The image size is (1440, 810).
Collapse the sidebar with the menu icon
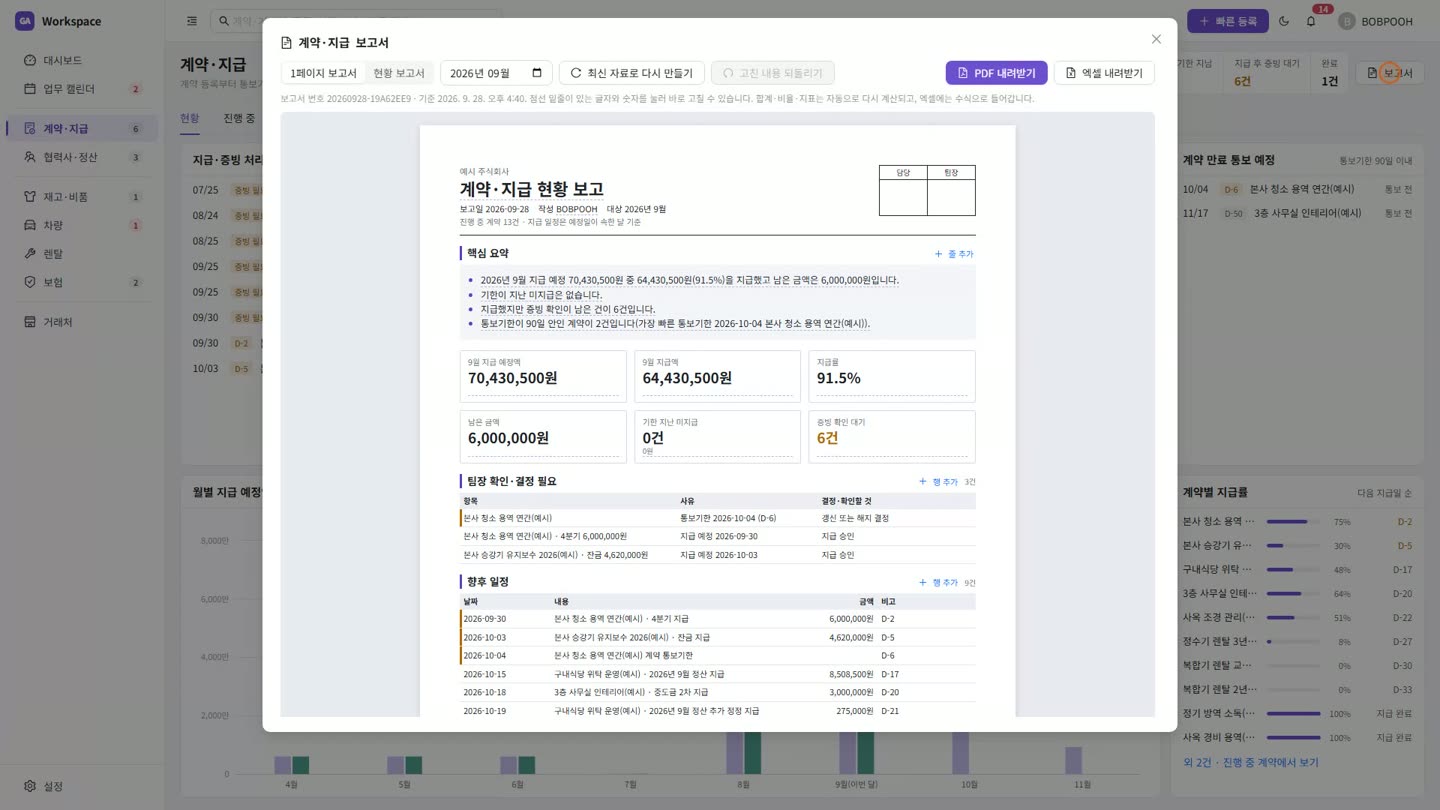click(192, 21)
